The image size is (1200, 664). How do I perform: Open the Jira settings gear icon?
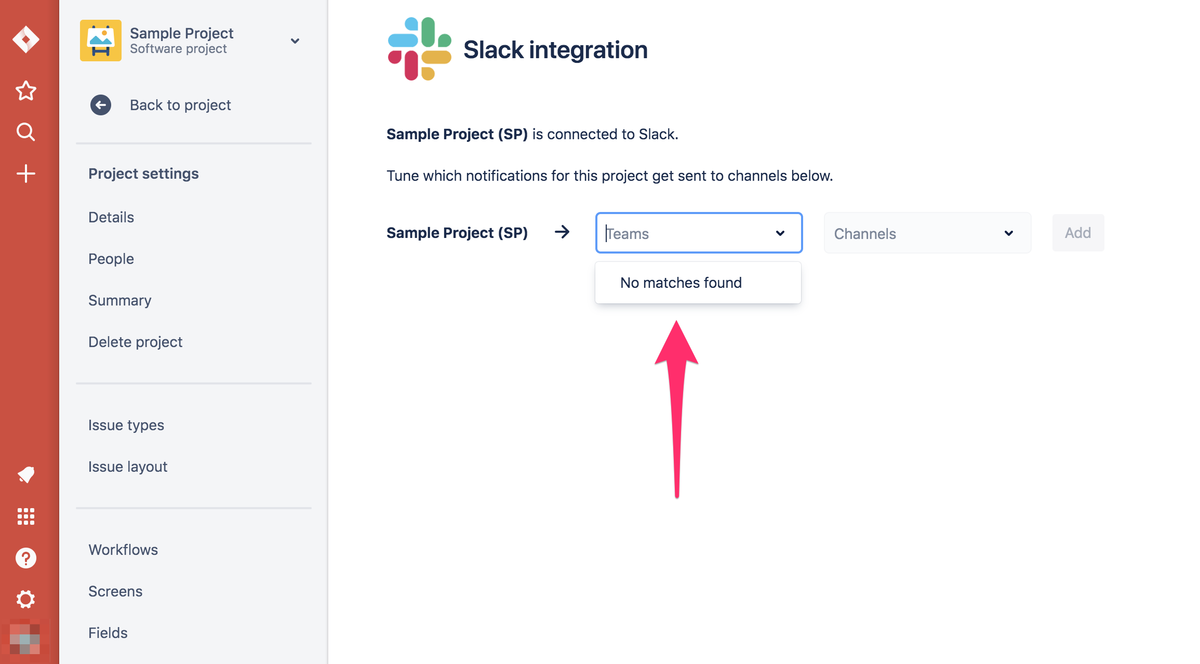coord(26,599)
